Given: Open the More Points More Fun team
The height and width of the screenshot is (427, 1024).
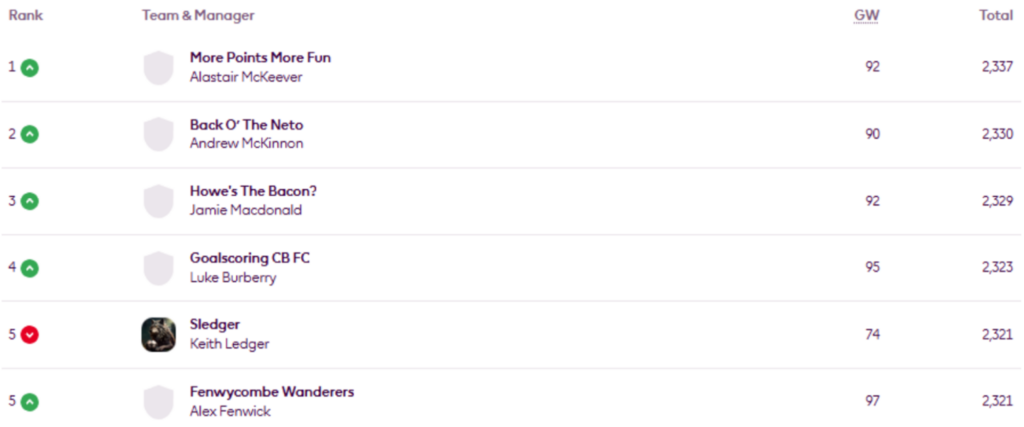Looking at the screenshot, I should 261,57.
